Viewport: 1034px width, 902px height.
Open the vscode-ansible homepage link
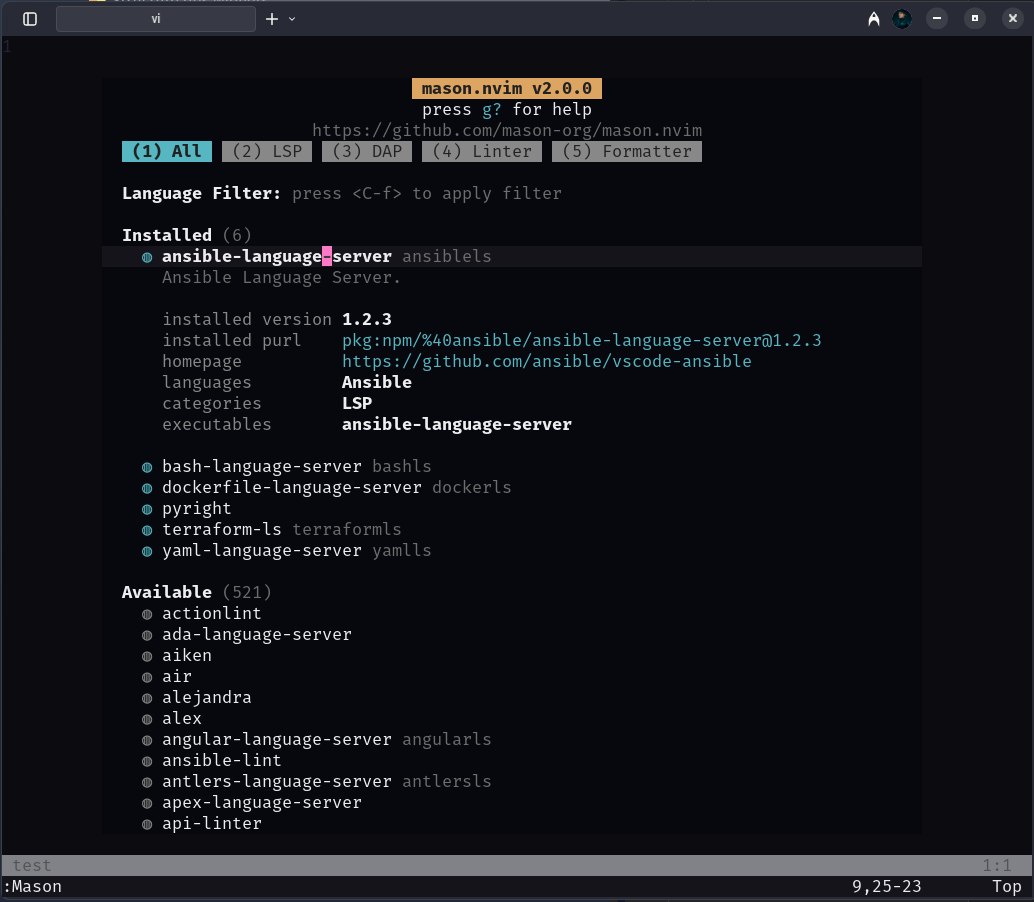(x=547, y=361)
